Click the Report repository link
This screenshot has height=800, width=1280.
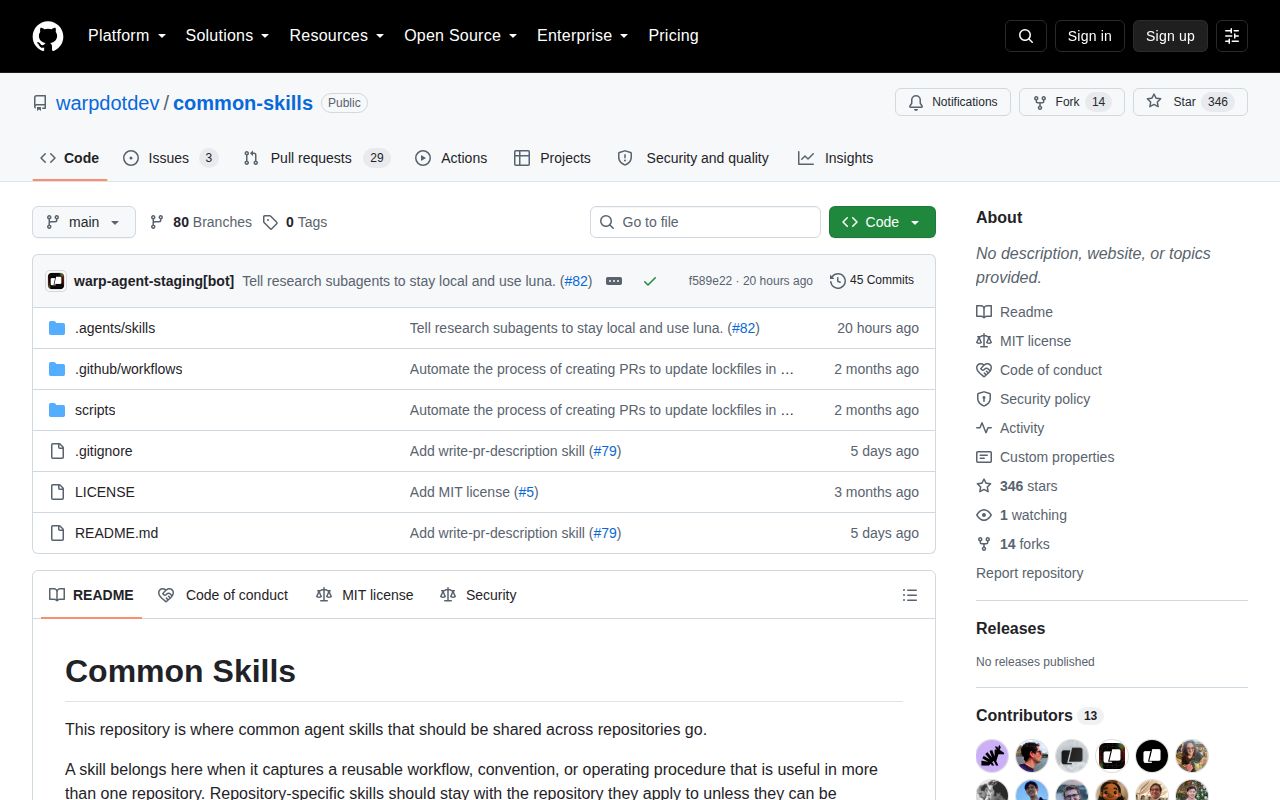click(1030, 573)
